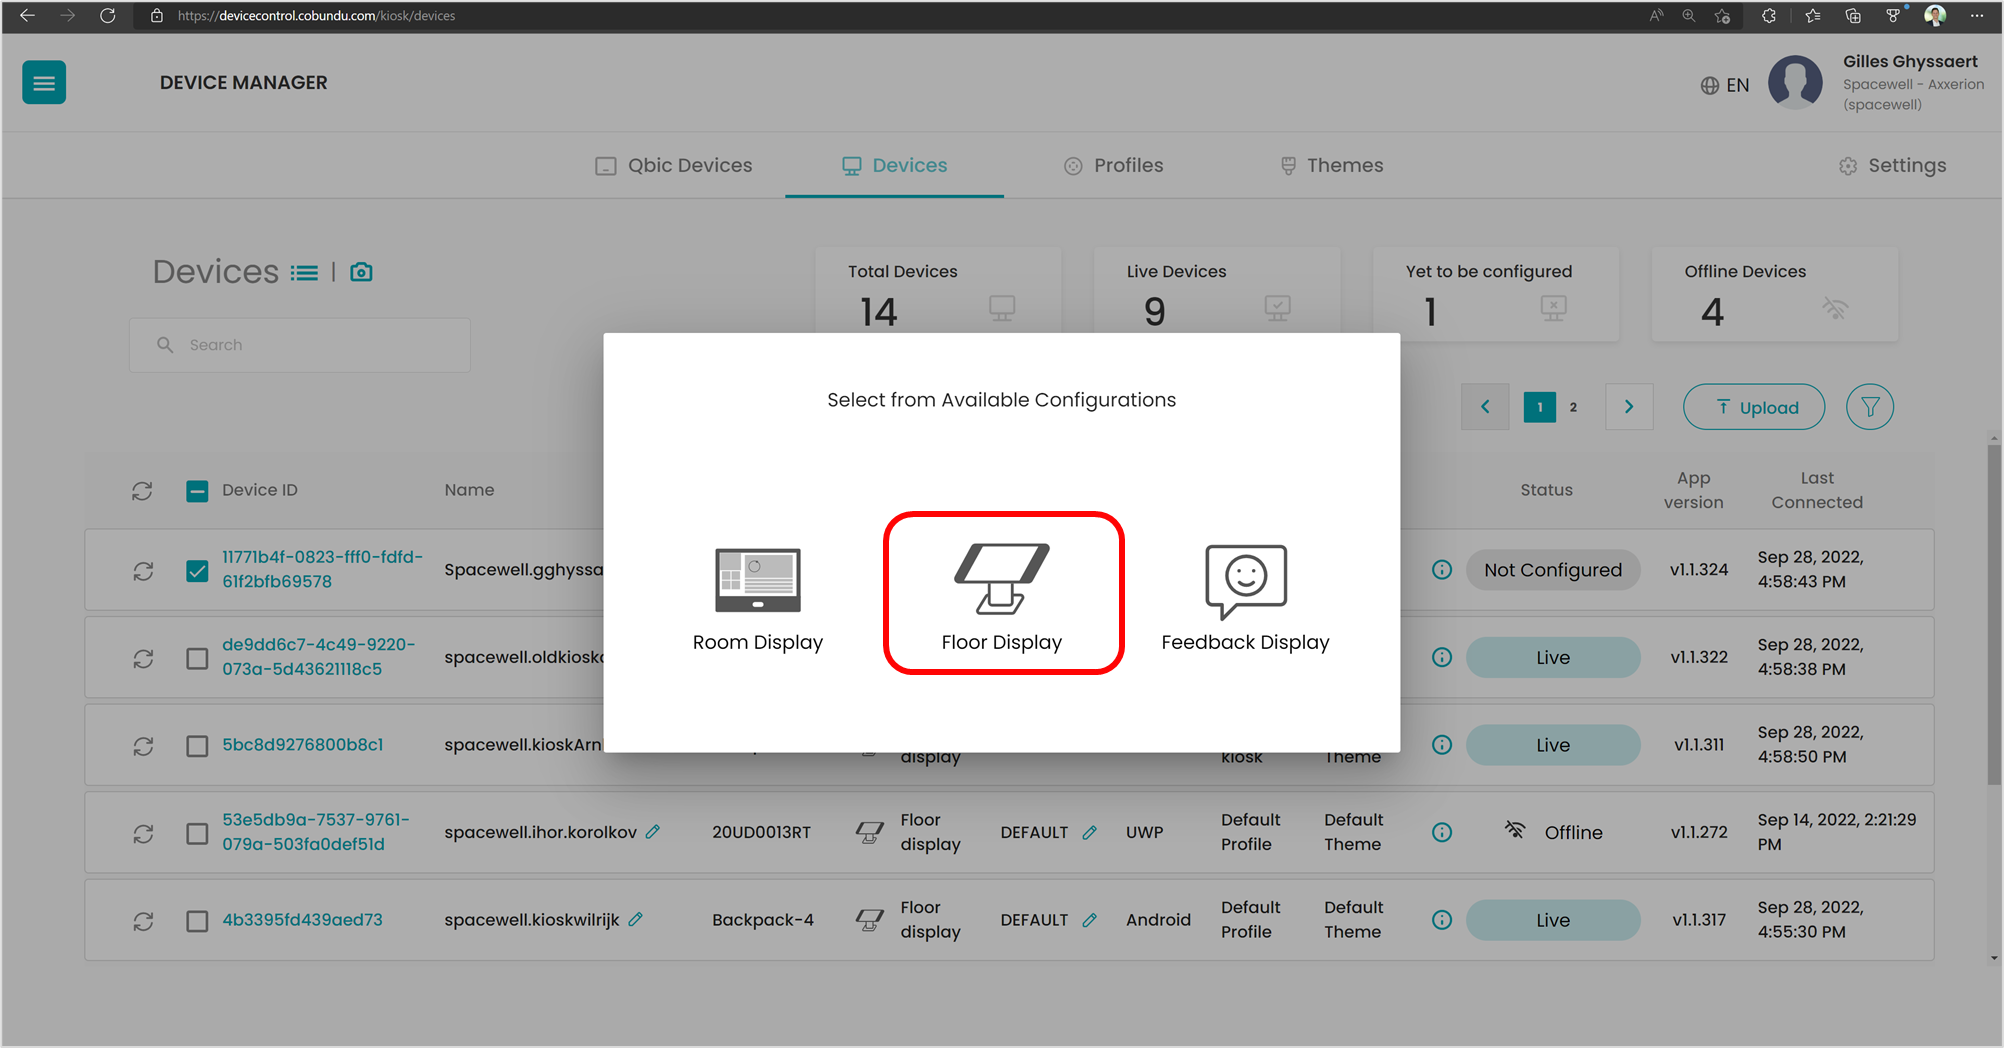This screenshot has width=2004, height=1048.
Task: Click the filter funnel icon
Action: click(x=1869, y=407)
